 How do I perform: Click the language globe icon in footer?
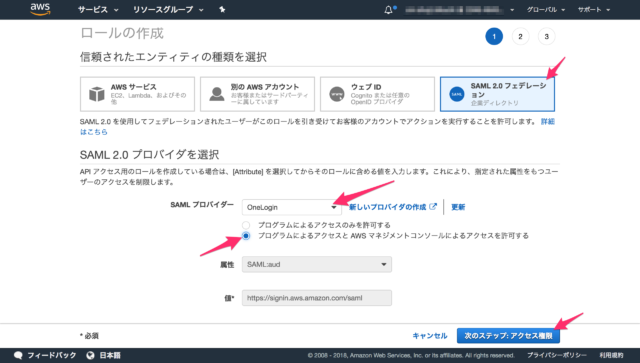pos(91,355)
